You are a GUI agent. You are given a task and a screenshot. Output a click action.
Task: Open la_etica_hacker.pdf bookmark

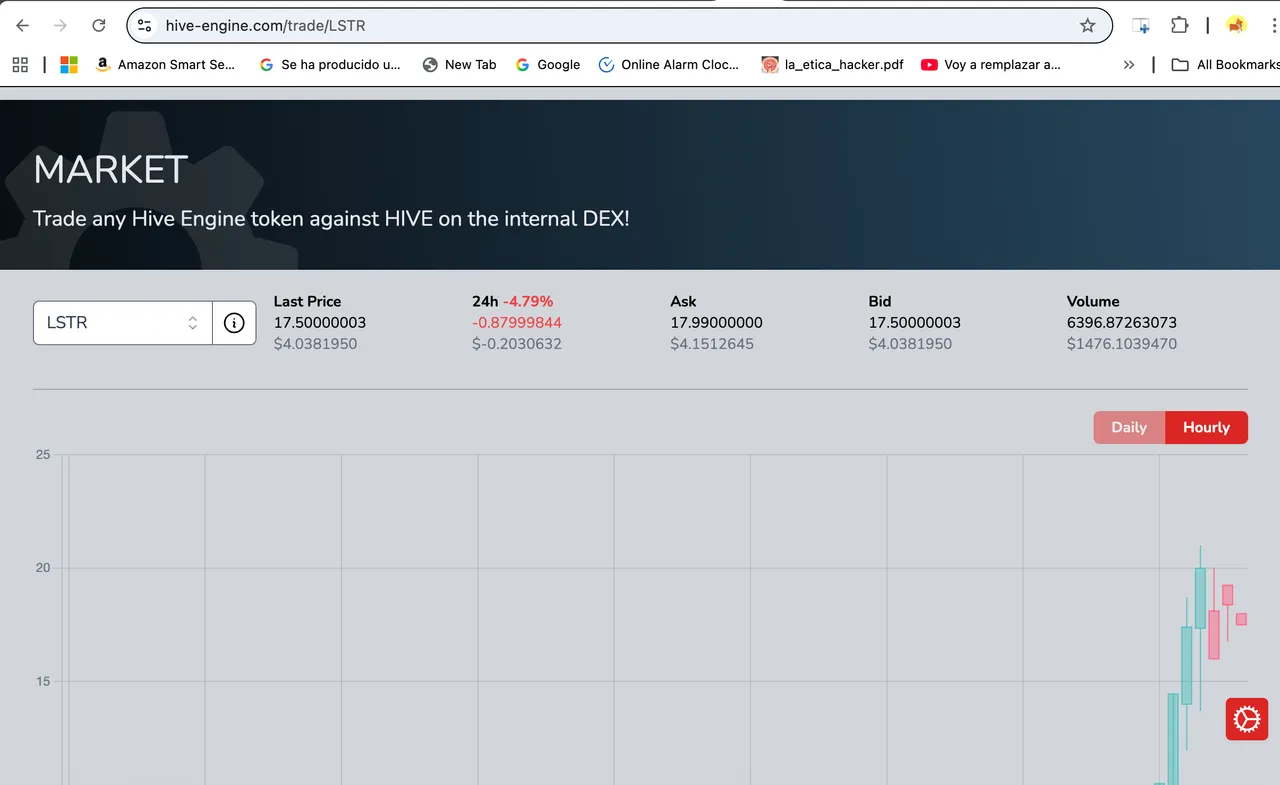(x=832, y=65)
